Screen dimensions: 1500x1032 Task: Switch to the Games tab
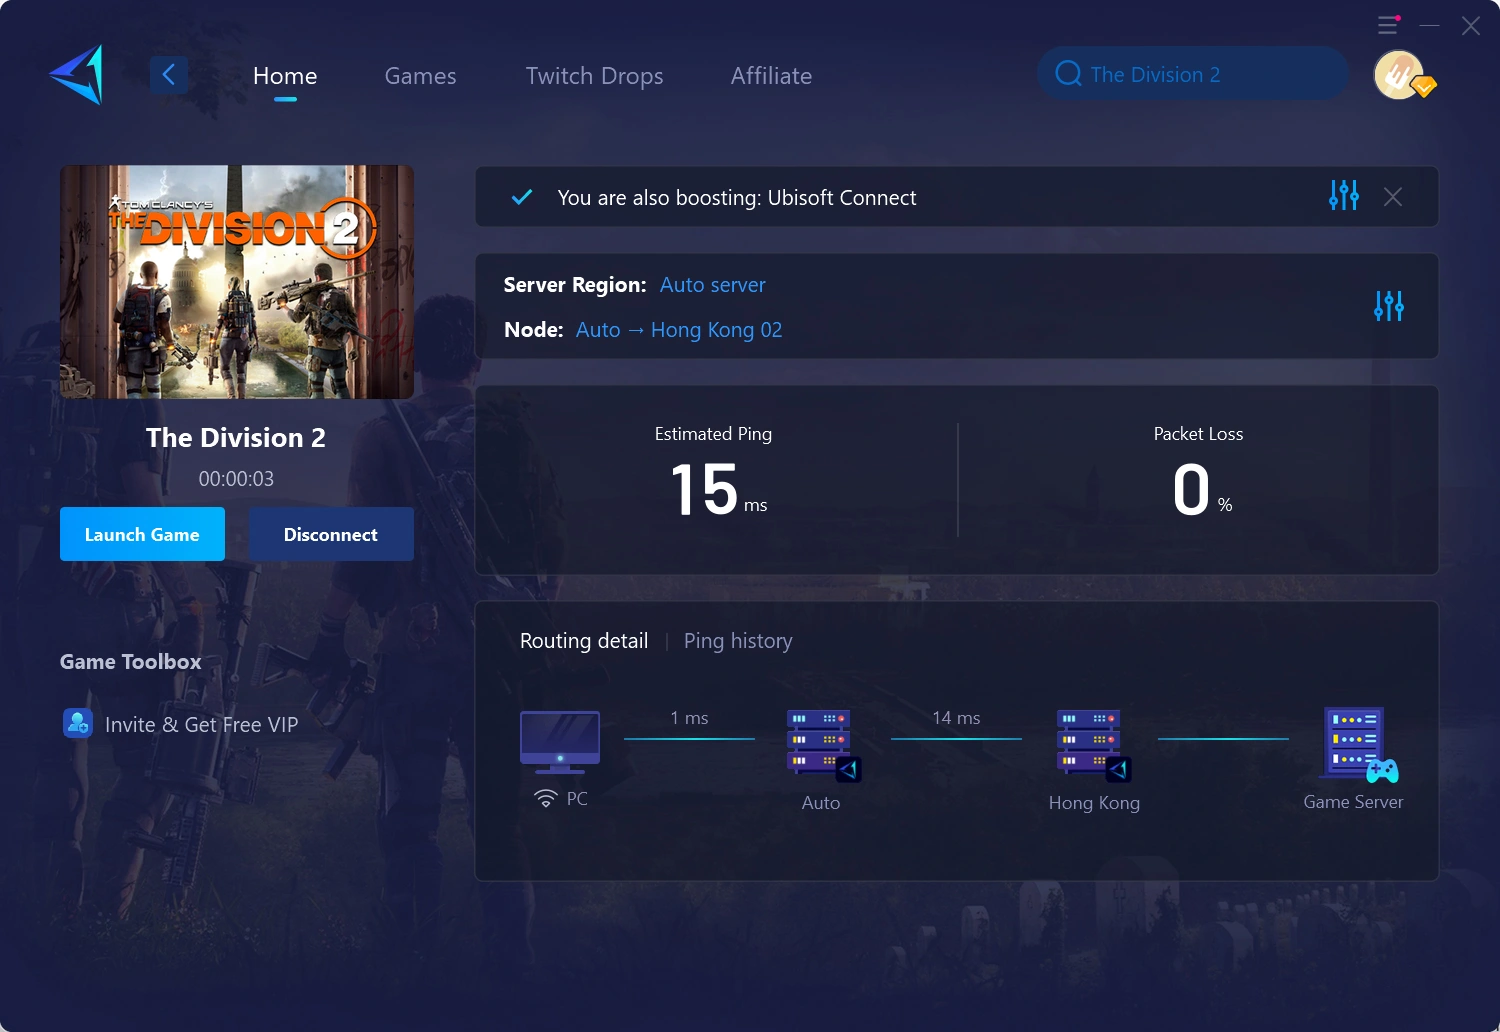[x=420, y=75]
